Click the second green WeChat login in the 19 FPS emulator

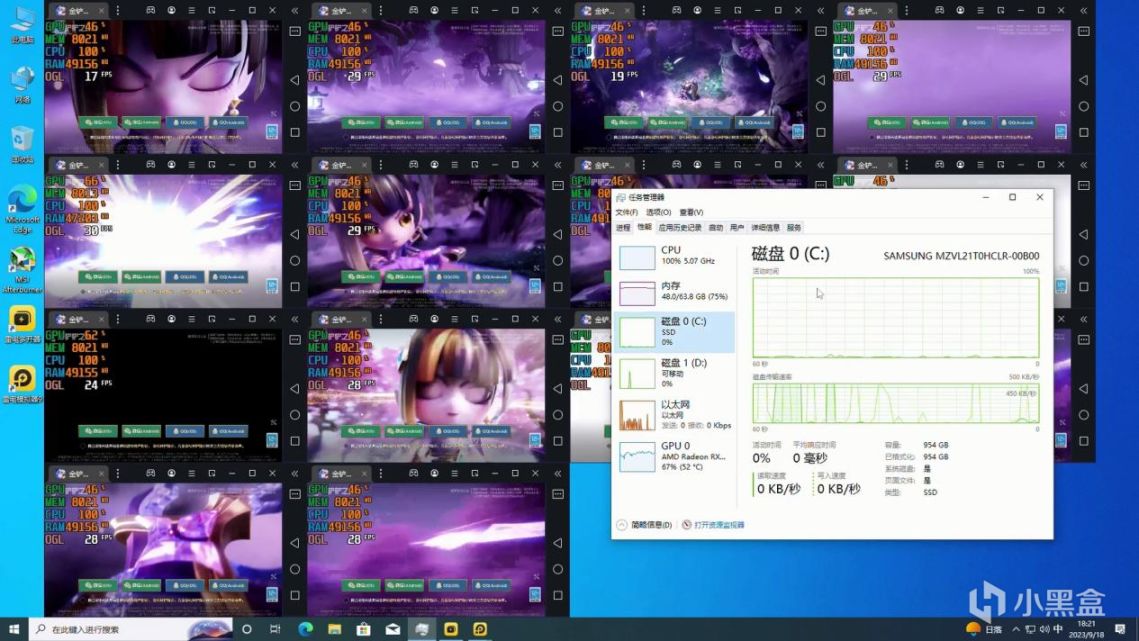click(668, 123)
